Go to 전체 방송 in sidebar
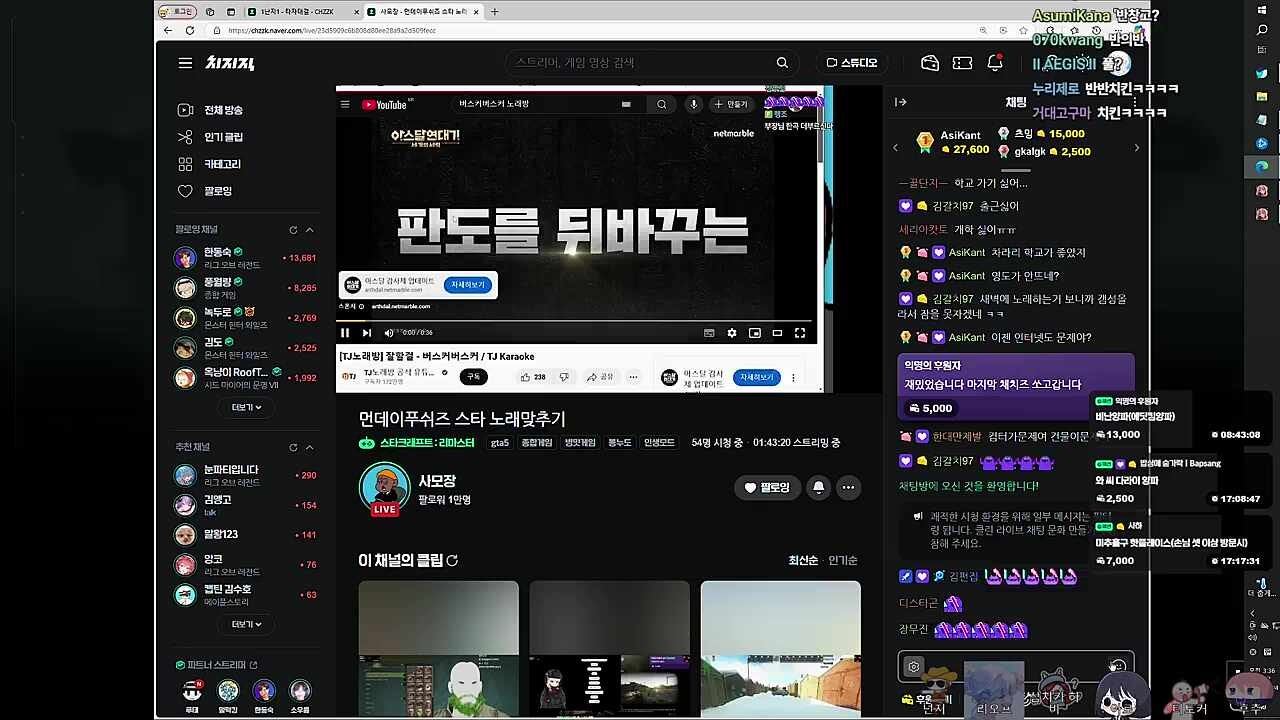The width and height of the screenshot is (1280, 720). 210,110
